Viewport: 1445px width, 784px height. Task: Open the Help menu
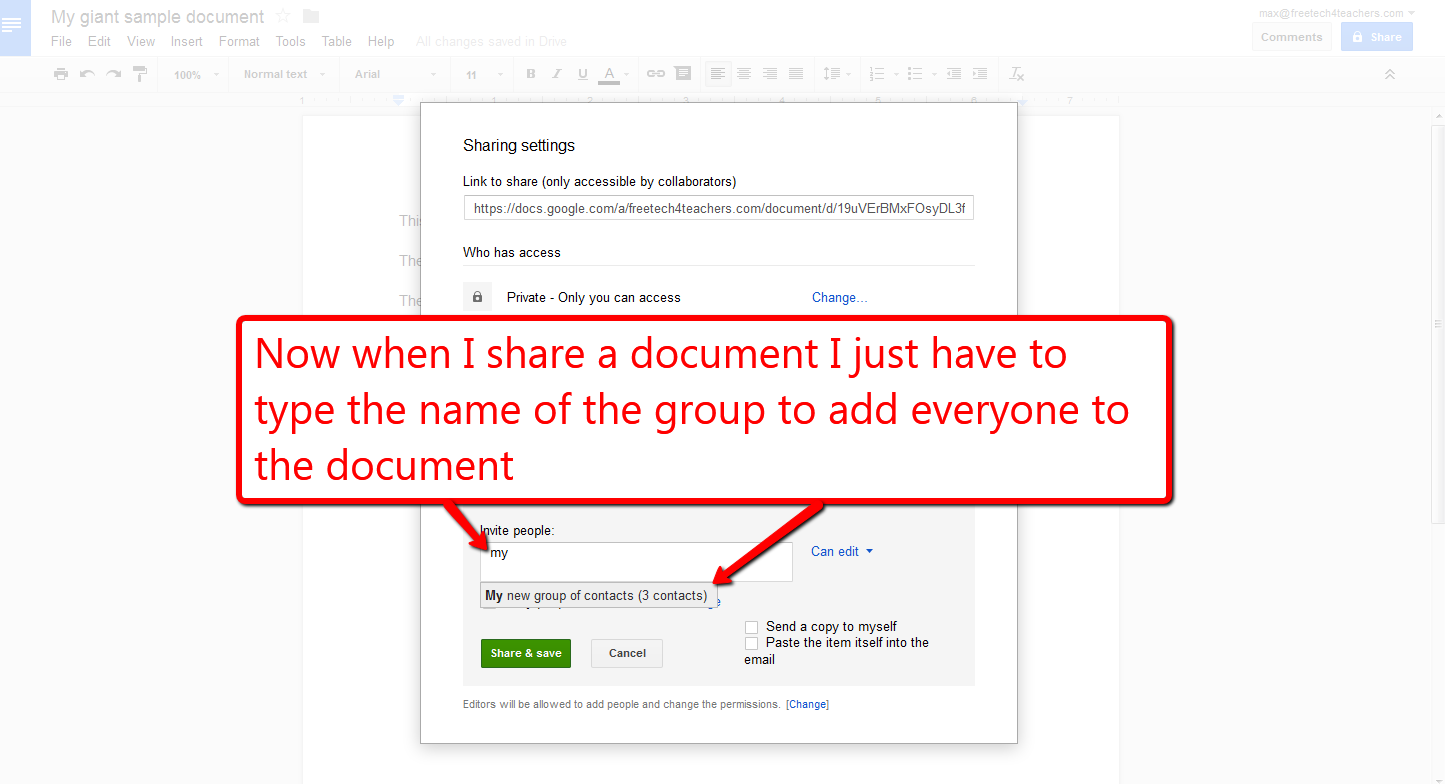tap(381, 41)
